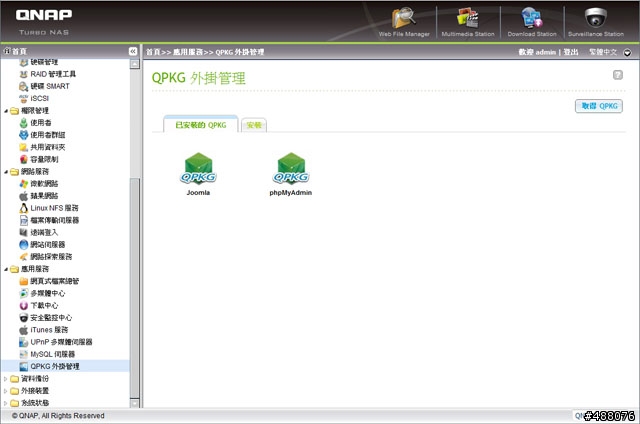640x424 pixels.
Task: Click the QNAP Turbo NAS logo
Action: tap(44, 22)
